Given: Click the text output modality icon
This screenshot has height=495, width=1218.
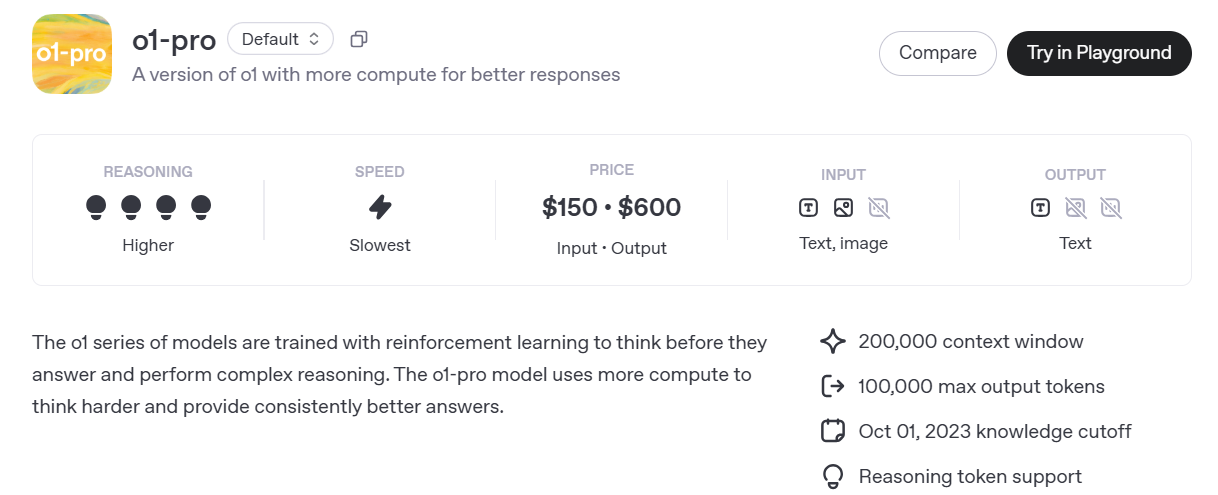Looking at the screenshot, I should pos(1041,208).
